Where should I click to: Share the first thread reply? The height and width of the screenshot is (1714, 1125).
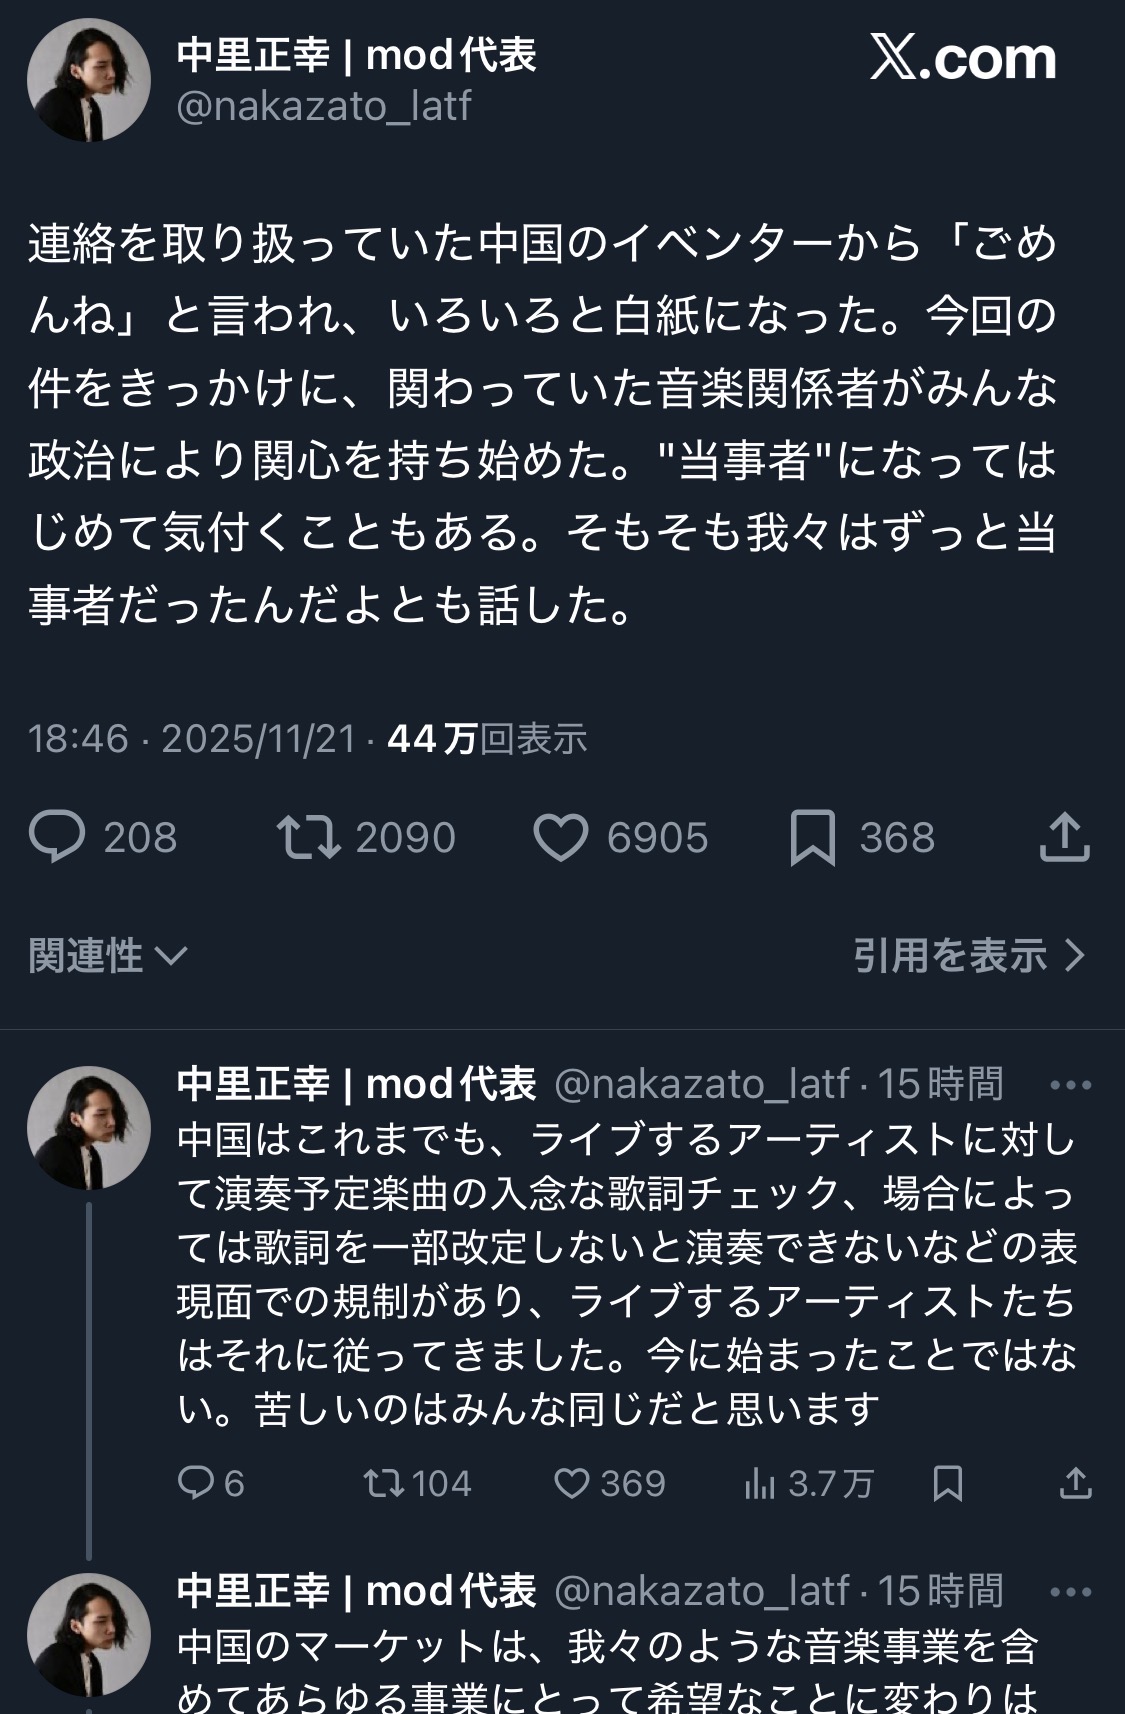point(1075,1483)
